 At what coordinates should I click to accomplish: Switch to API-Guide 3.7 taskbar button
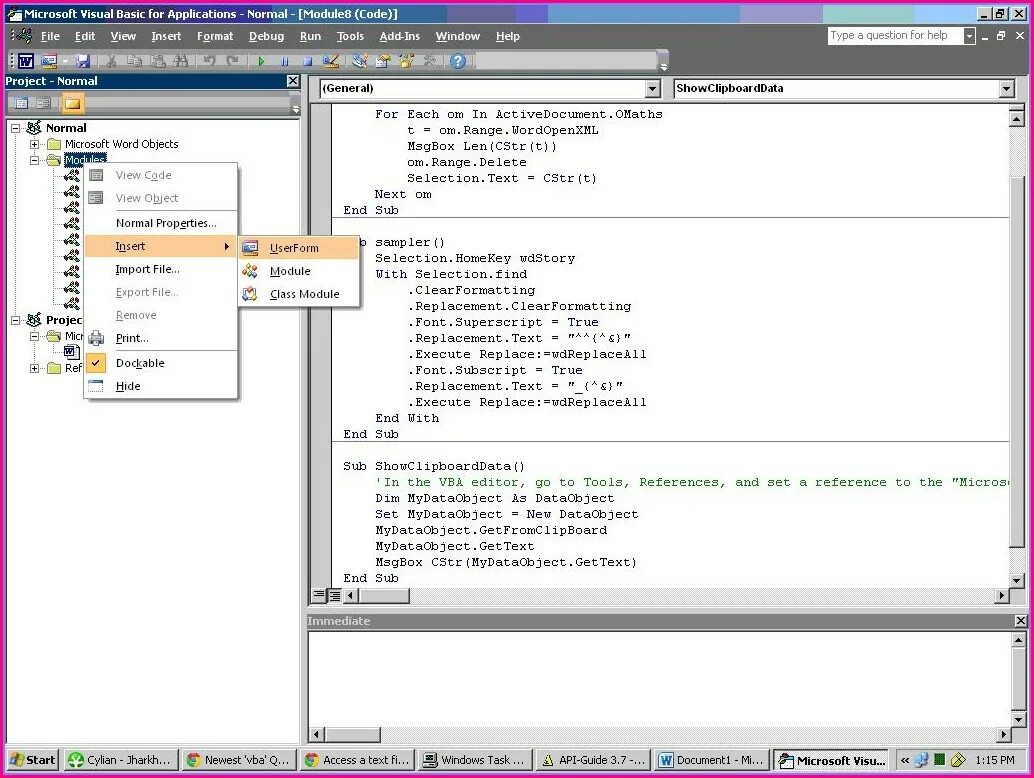[593, 760]
